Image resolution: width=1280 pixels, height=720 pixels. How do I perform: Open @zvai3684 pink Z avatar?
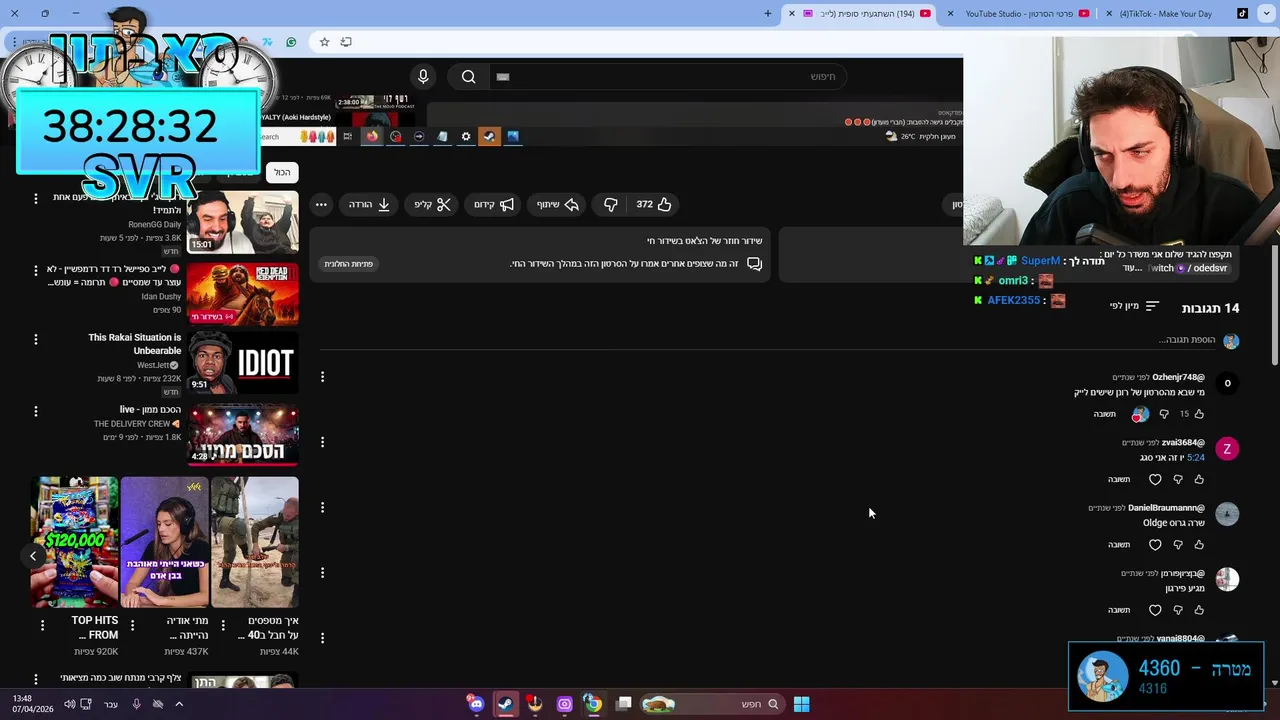pos(1227,449)
